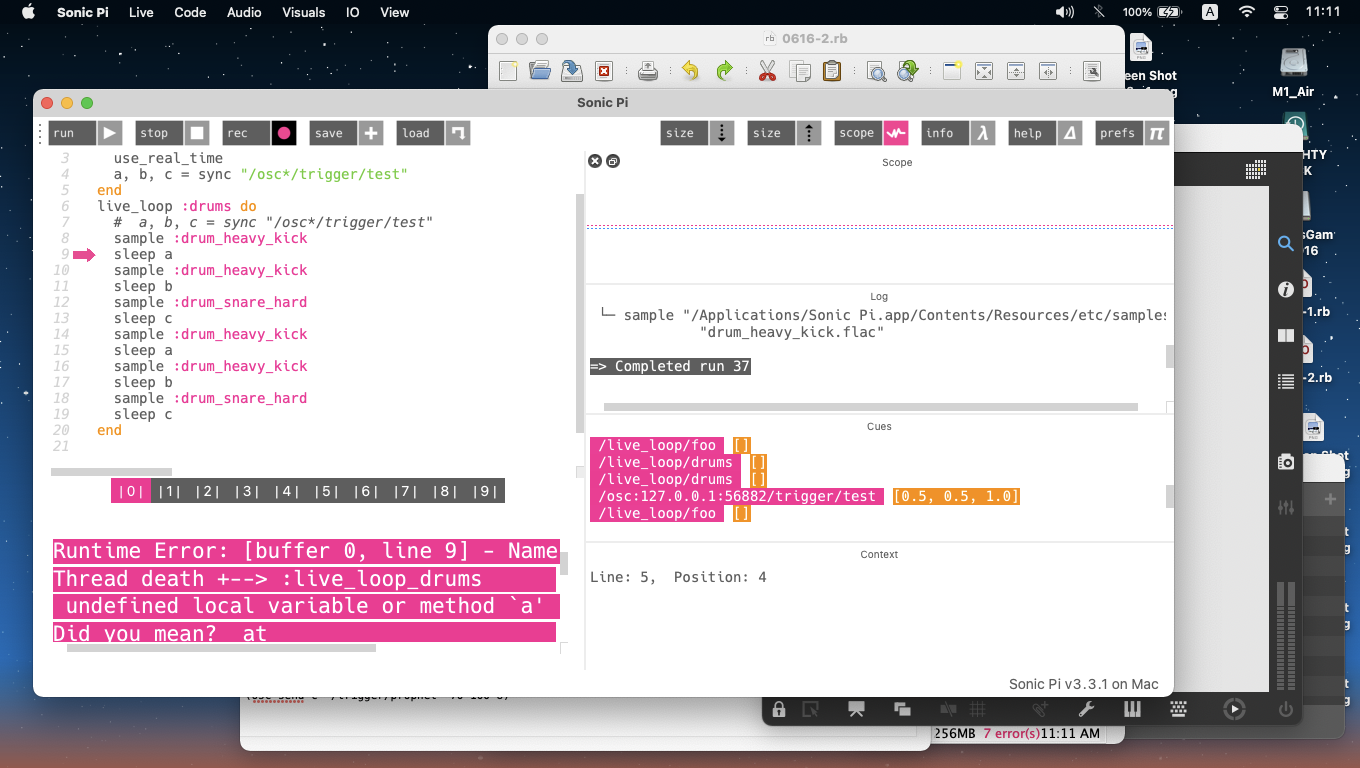Open the Visuals menu in menu bar
Screen dimensions: 1360x768
(x=303, y=12)
